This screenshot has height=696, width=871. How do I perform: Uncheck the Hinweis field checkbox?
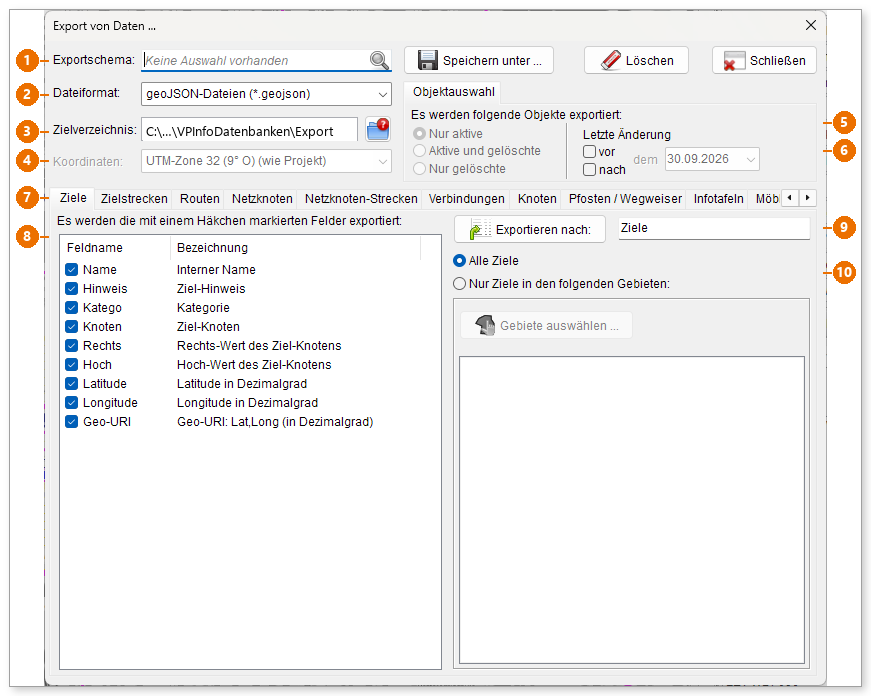[71, 288]
